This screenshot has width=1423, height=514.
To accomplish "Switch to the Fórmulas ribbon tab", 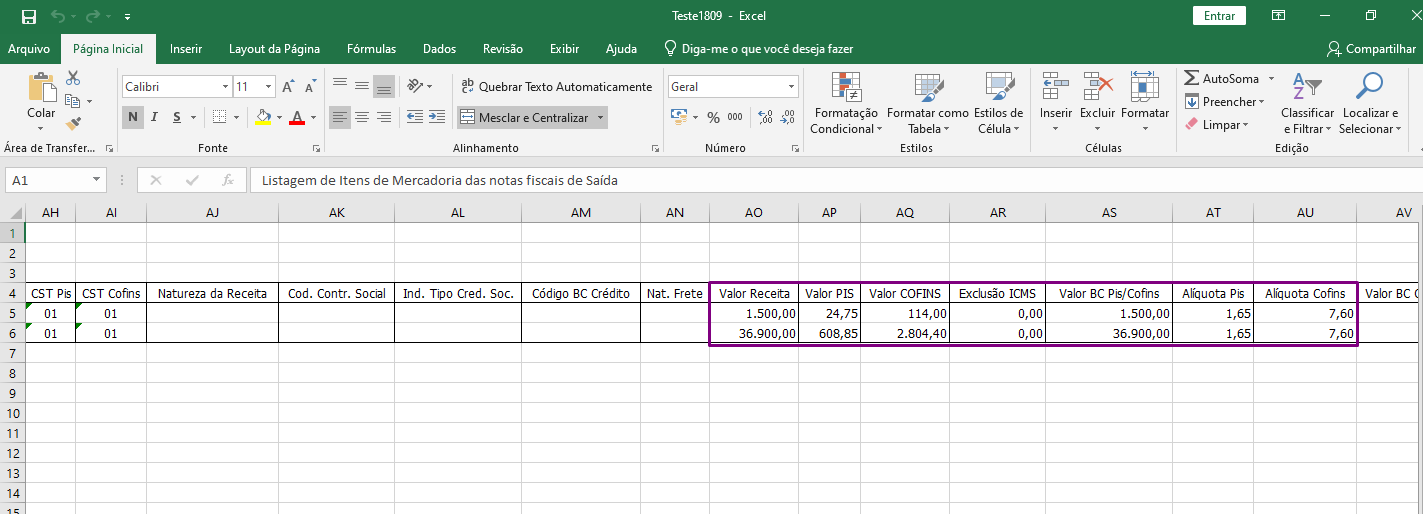I will click(x=371, y=49).
